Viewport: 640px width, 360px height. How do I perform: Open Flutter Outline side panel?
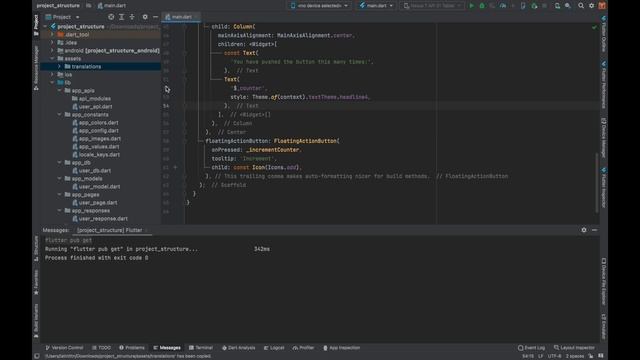click(x=603, y=34)
